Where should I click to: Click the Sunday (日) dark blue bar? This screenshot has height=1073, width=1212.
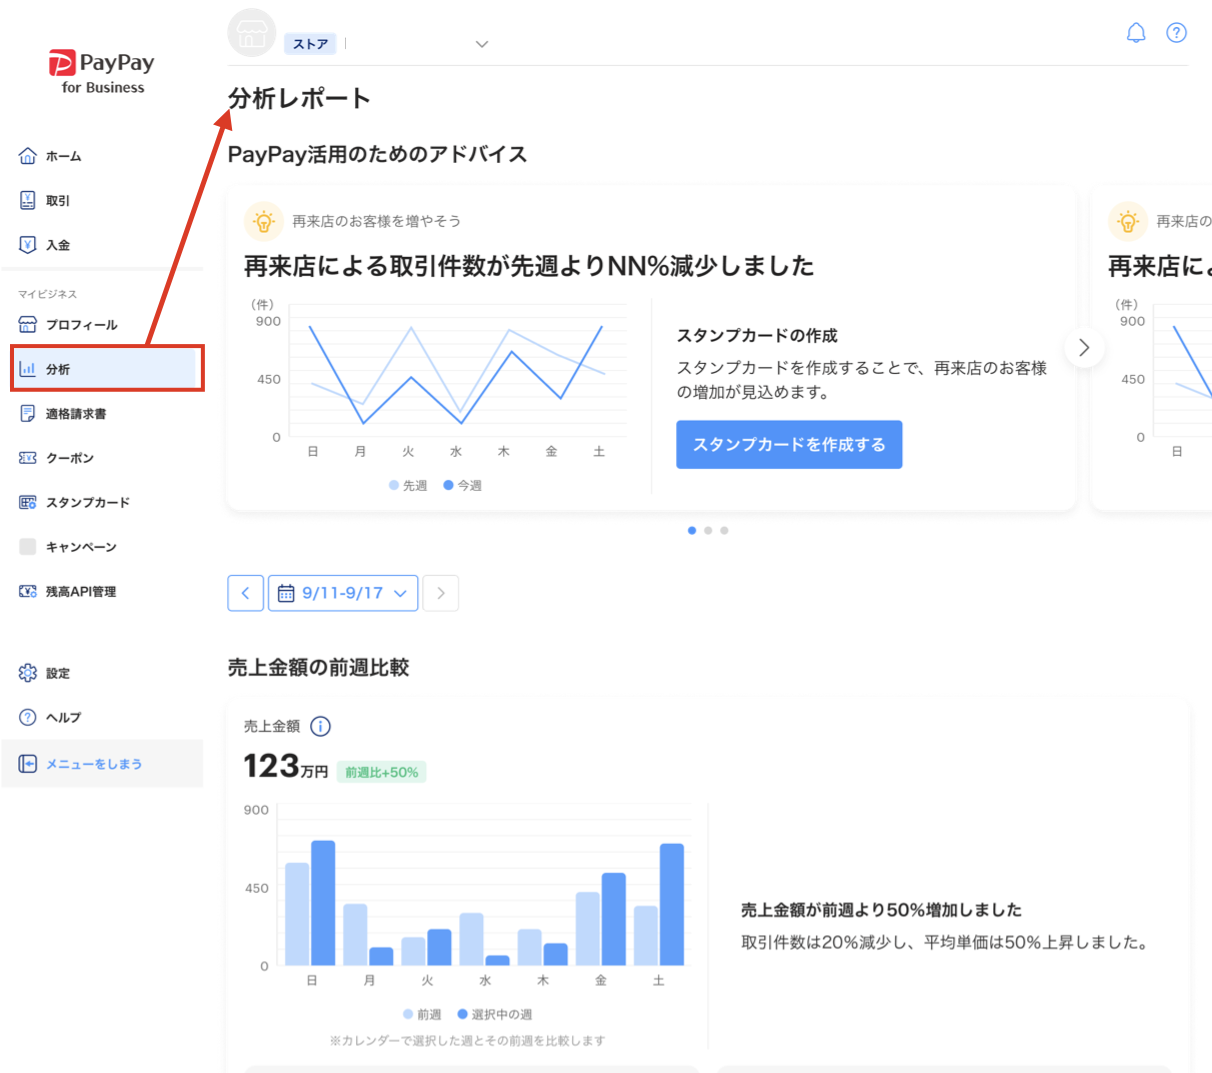tap(323, 903)
